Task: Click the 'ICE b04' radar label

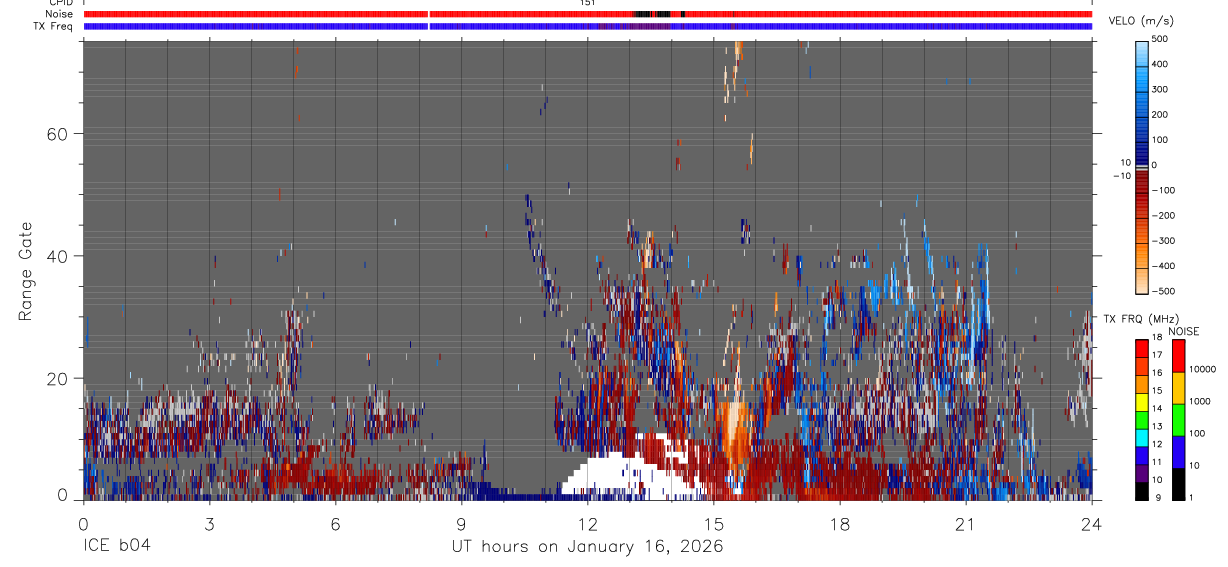Action: point(116,546)
